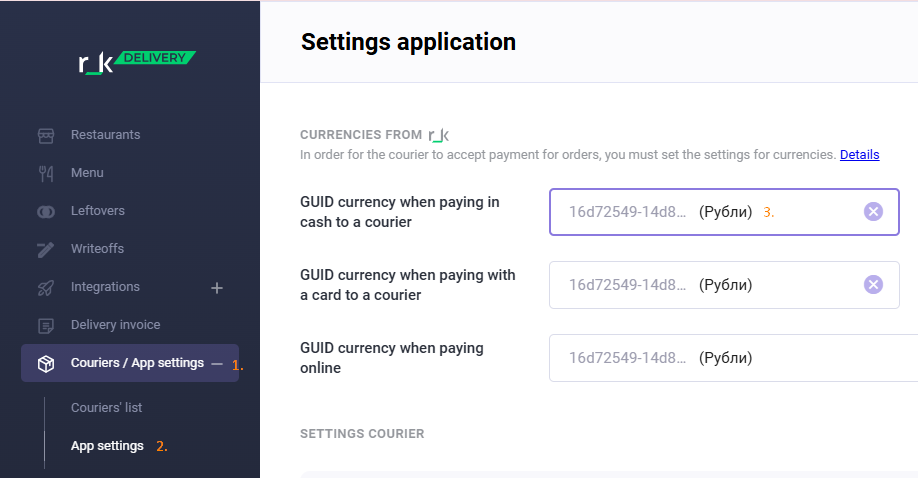
Task: Click the Menu fork and knife icon
Action: click(x=46, y=173)
